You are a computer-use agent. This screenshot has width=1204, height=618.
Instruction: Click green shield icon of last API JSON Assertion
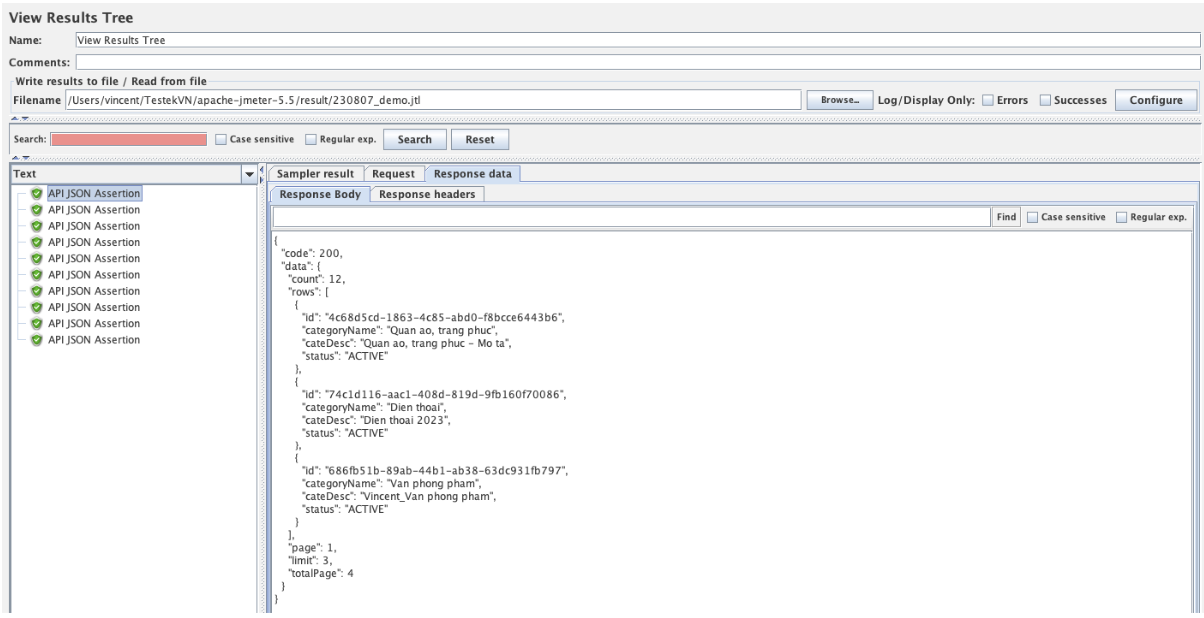37,340
